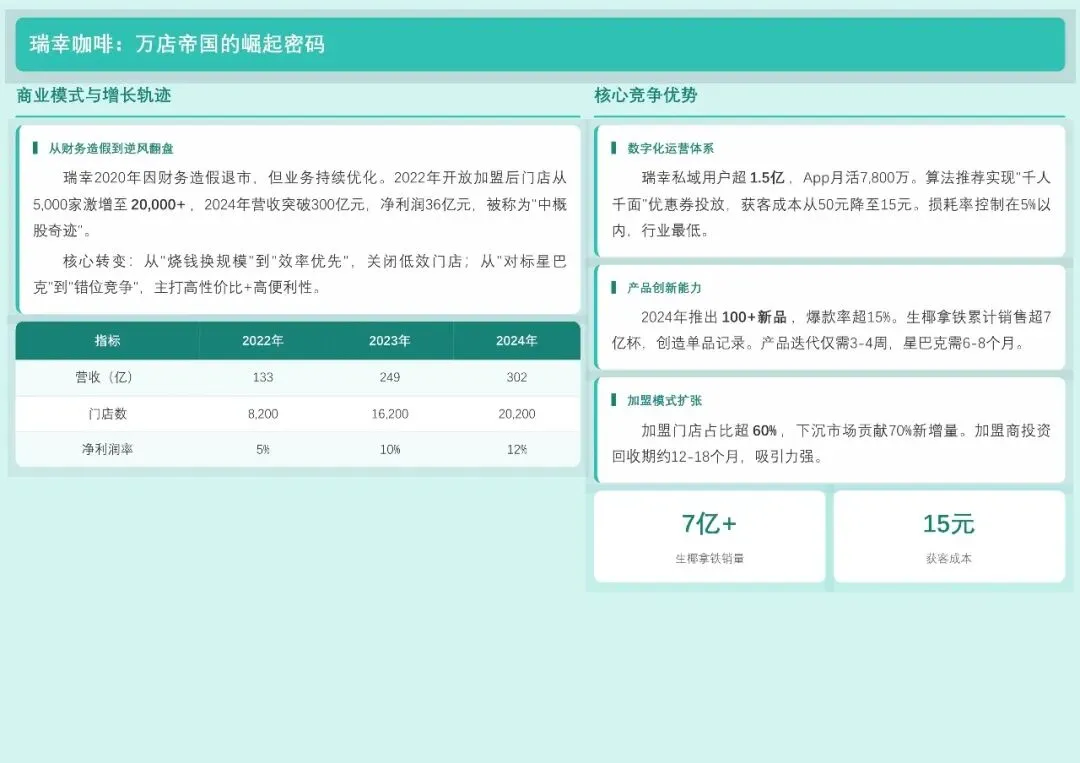Click the '7亿+' statistic figure
This screenshot has height=763, width=1080.
click(x=709, y=524)
